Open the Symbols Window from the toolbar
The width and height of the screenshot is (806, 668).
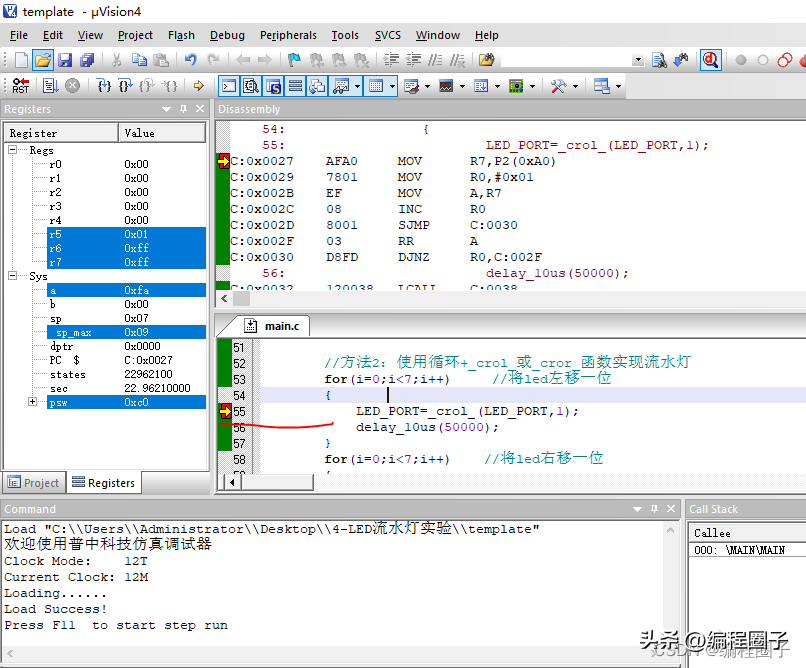coord(273,86)
